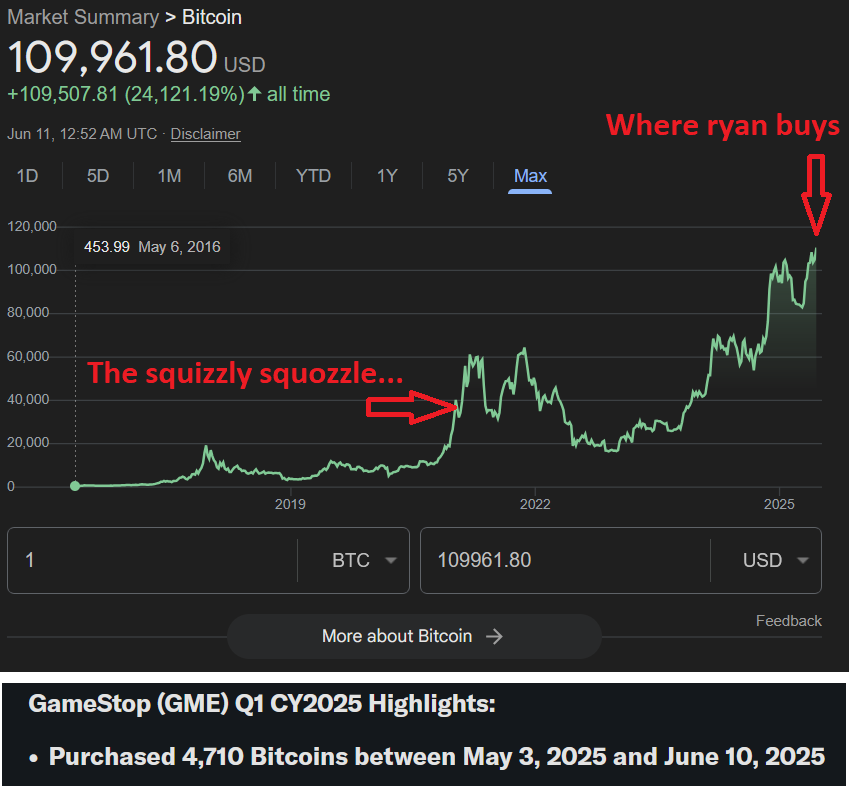Viewport: 849px width, 786px height.
Task: Open the USD currency dropdown
Action: point(775,560)
